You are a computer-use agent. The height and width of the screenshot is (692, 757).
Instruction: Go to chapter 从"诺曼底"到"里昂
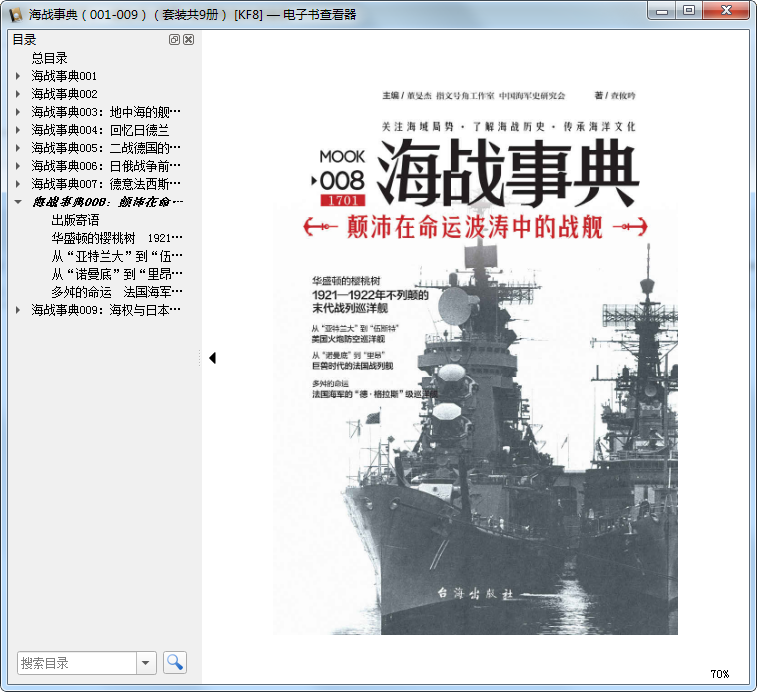coord(117,274)
